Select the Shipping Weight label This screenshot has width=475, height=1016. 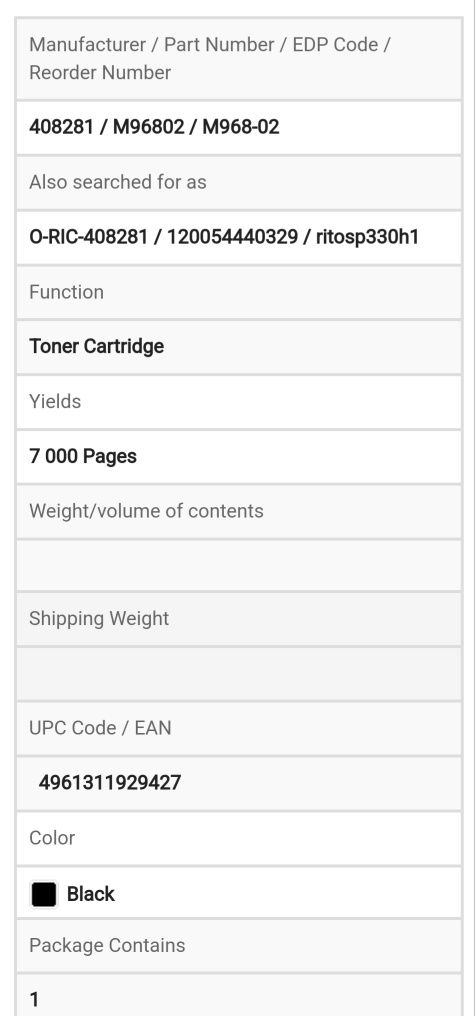click(x=99, y=618)
